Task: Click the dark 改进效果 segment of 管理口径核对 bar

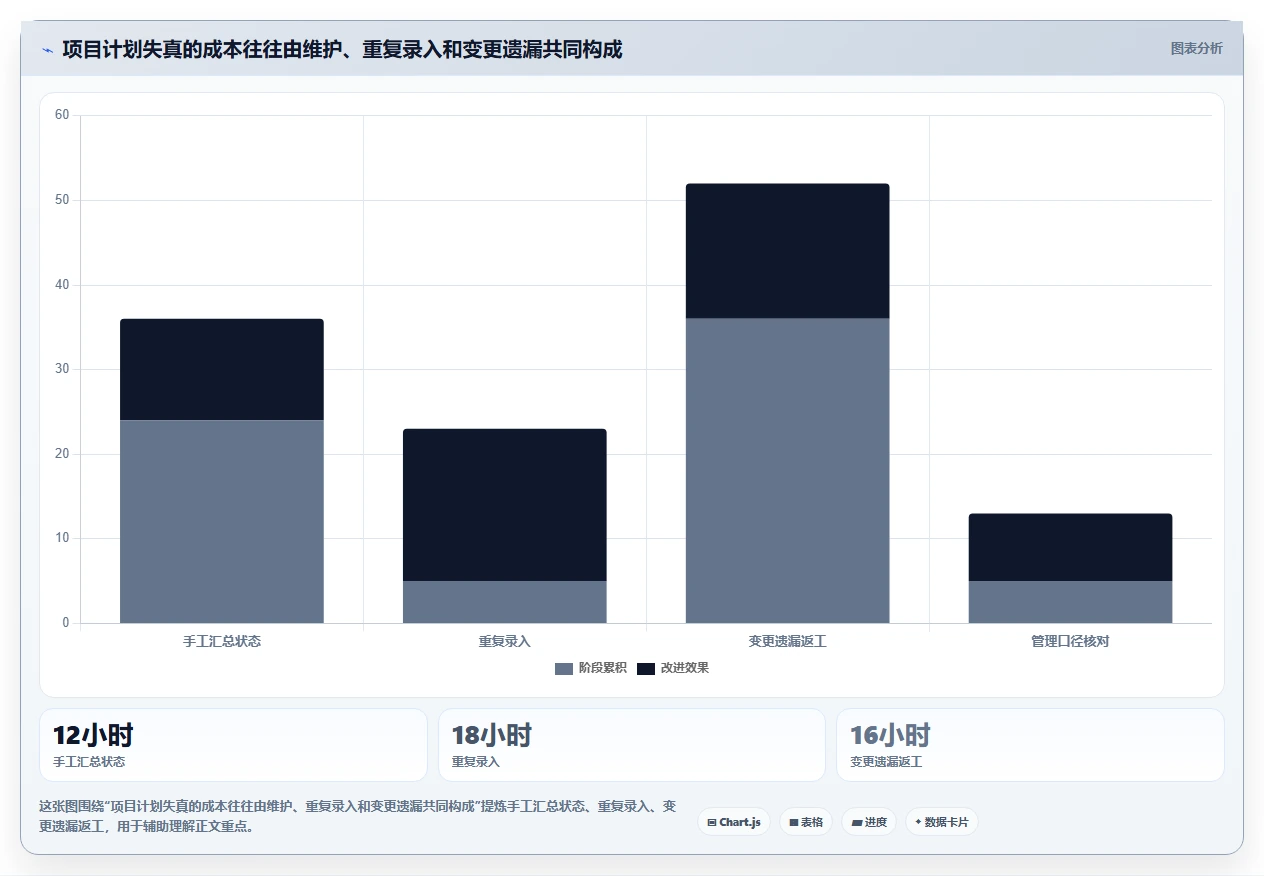Action: [1070, 547]
